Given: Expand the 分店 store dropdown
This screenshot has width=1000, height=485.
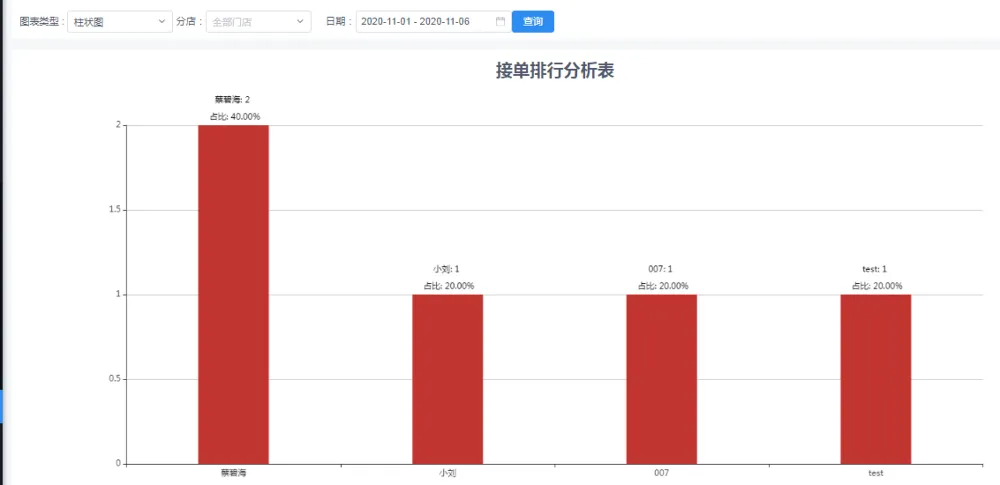Looking at the screenshot, I should pos(258,21).
